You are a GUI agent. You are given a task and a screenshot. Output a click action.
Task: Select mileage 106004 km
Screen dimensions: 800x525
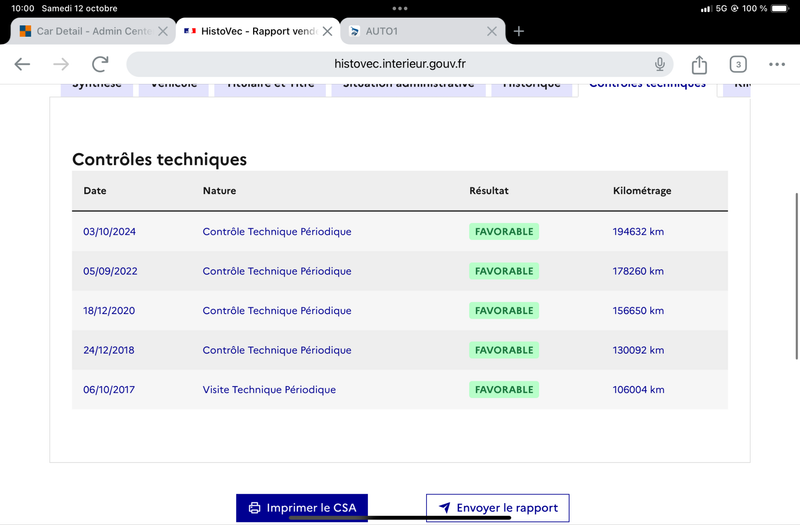click(638, 390)
